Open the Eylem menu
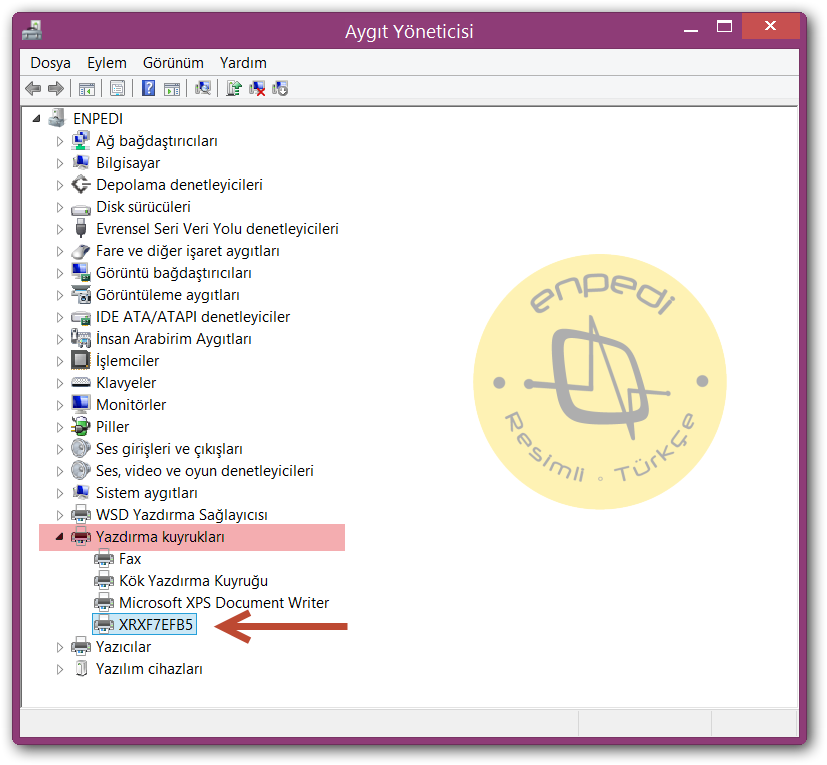 click(107, 63)
